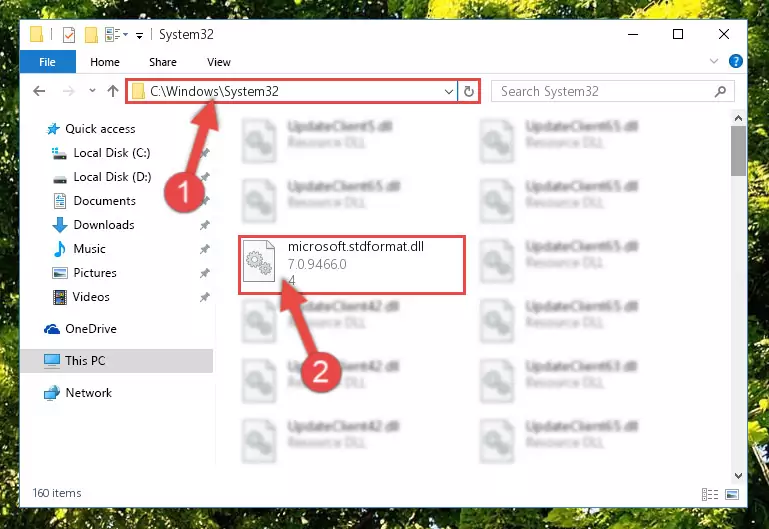Refresh the System32 folder

(x=469, y=91)
